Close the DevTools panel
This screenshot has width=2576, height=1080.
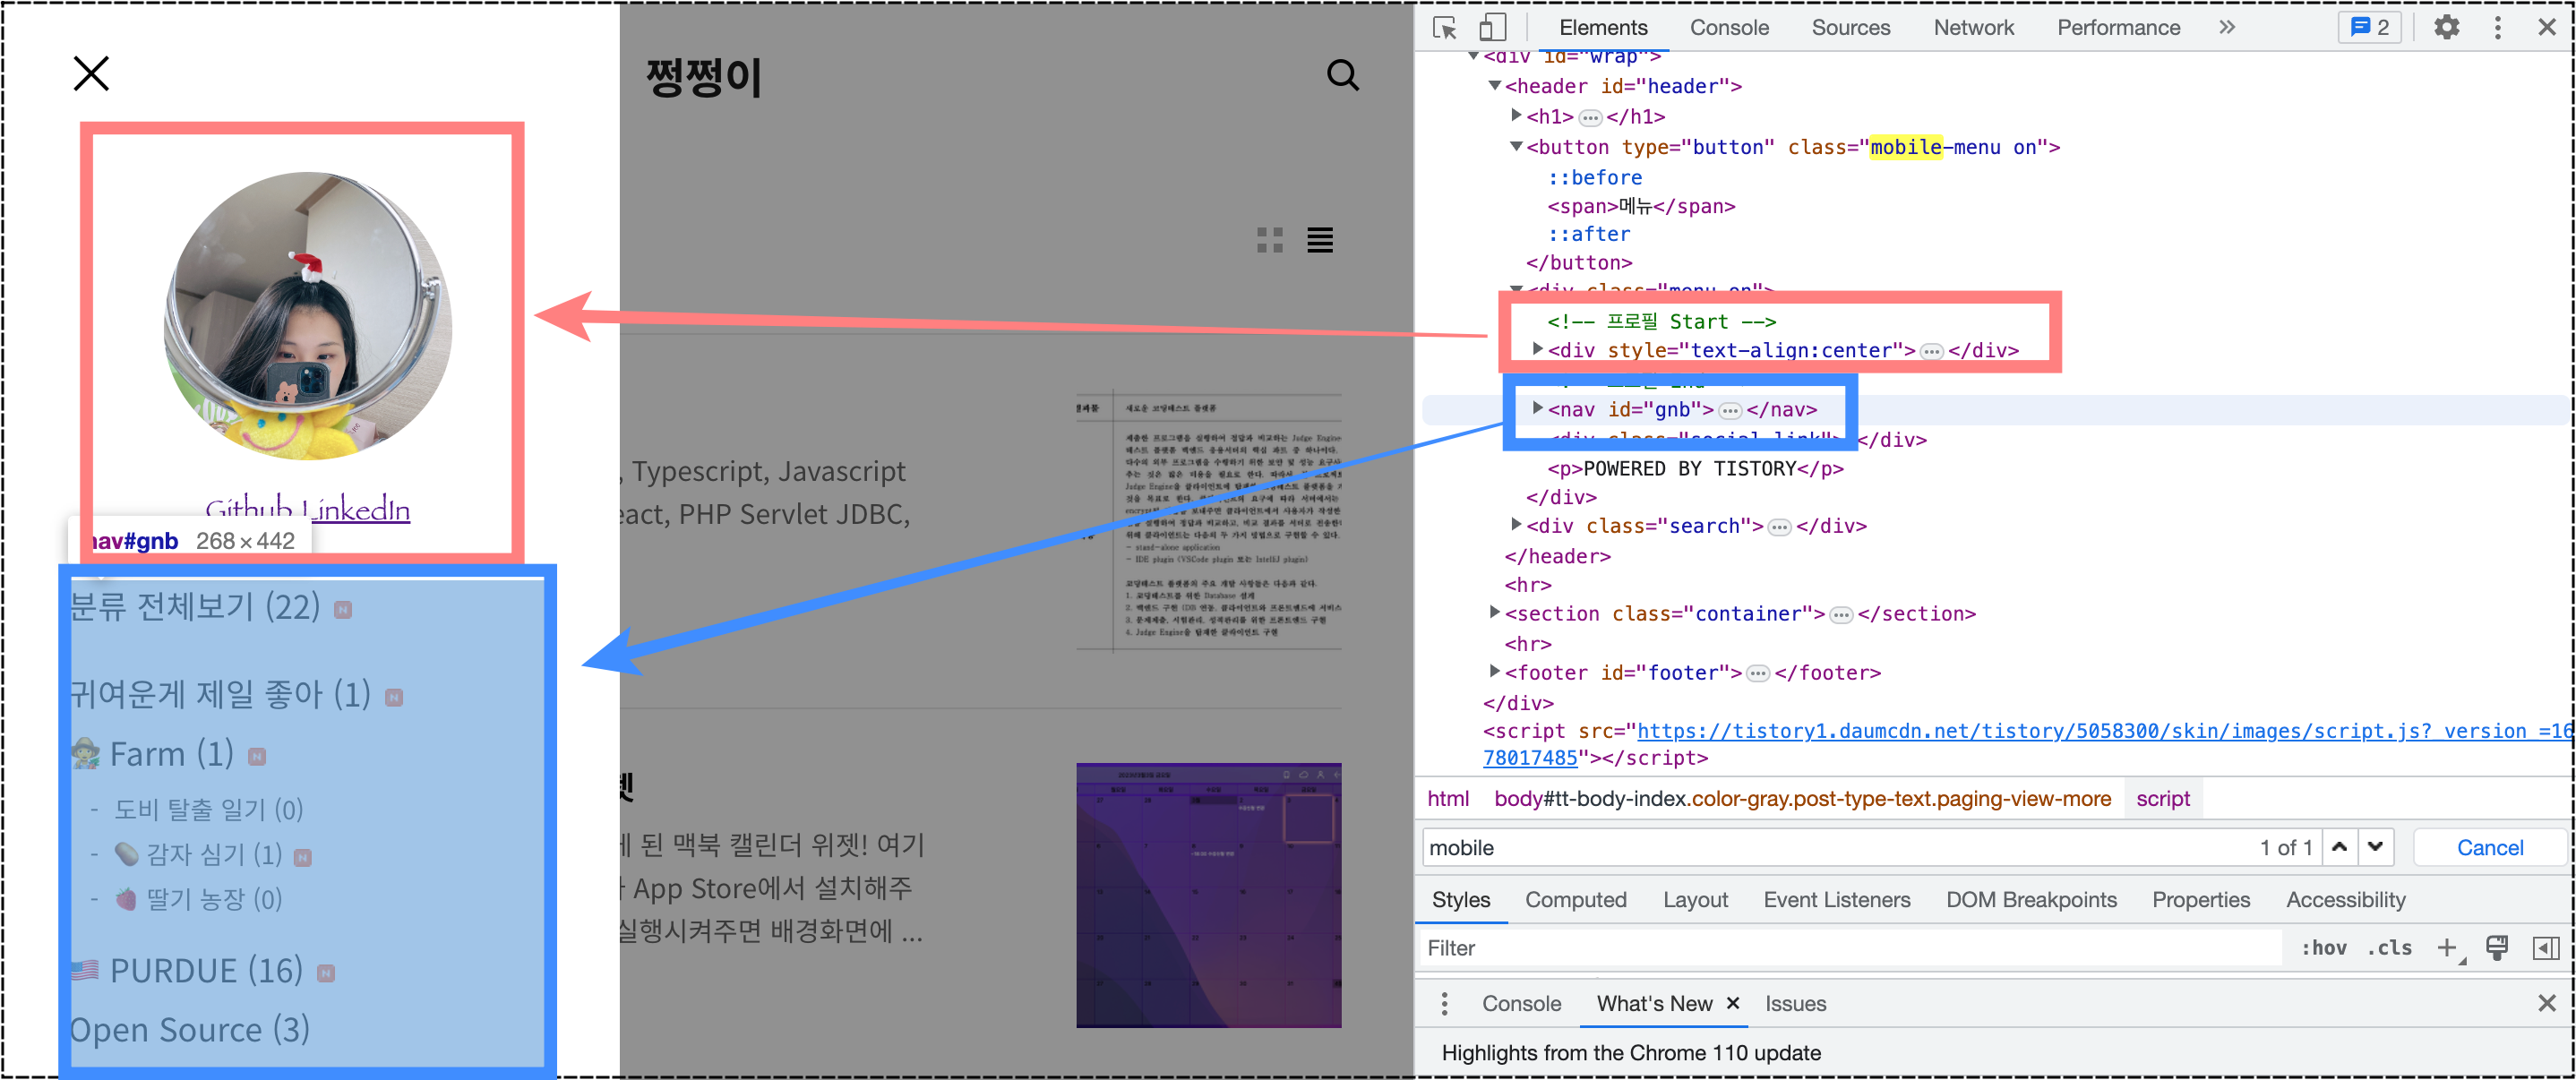coord(2546,27)
